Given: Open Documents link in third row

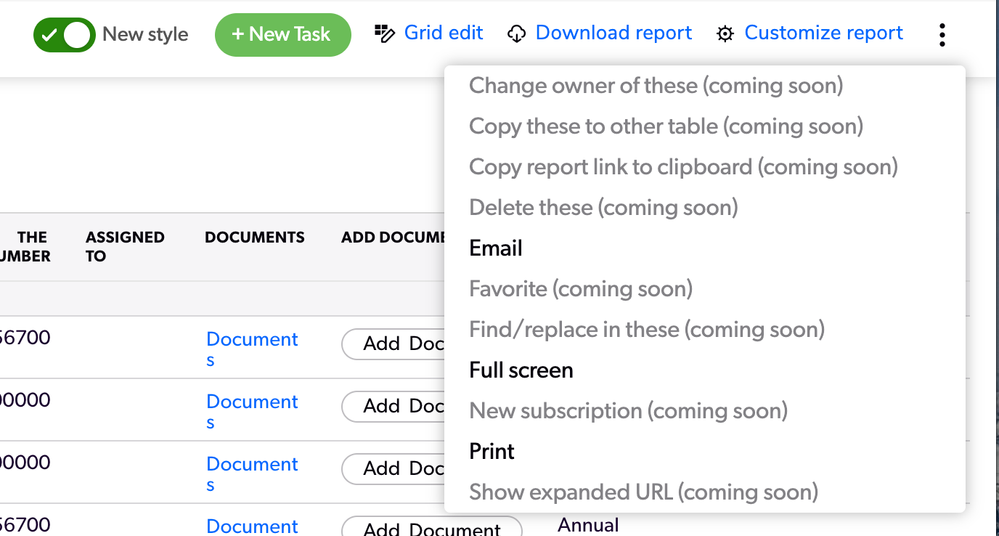Looking at the screenshot, I should point(252,473).
